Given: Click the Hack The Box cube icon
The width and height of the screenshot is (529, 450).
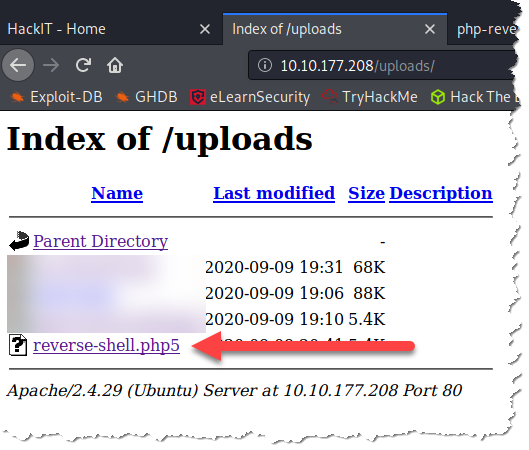Looking at the screenshot, I should (438, 97).
